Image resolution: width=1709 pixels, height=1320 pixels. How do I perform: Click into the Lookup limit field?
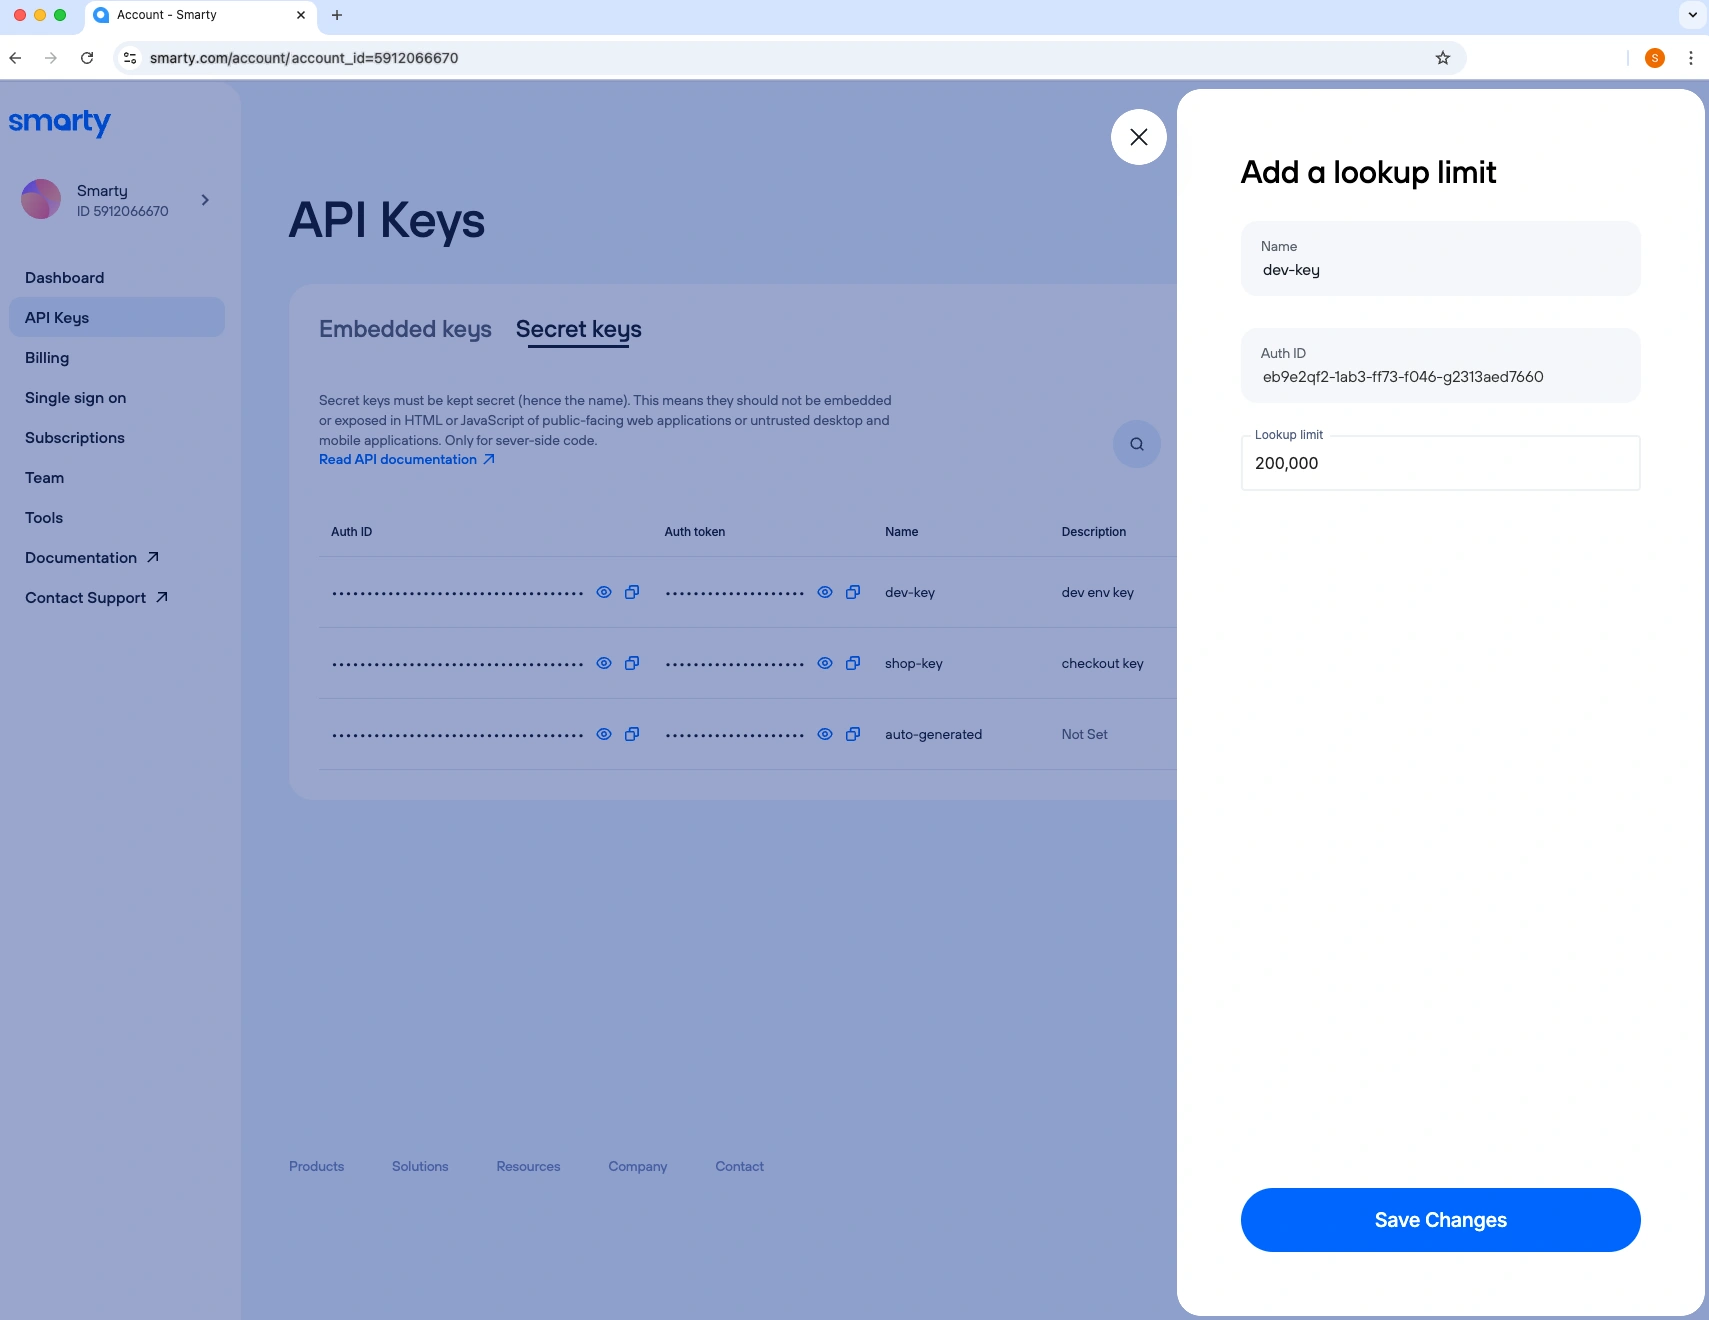click(1440, 464)
